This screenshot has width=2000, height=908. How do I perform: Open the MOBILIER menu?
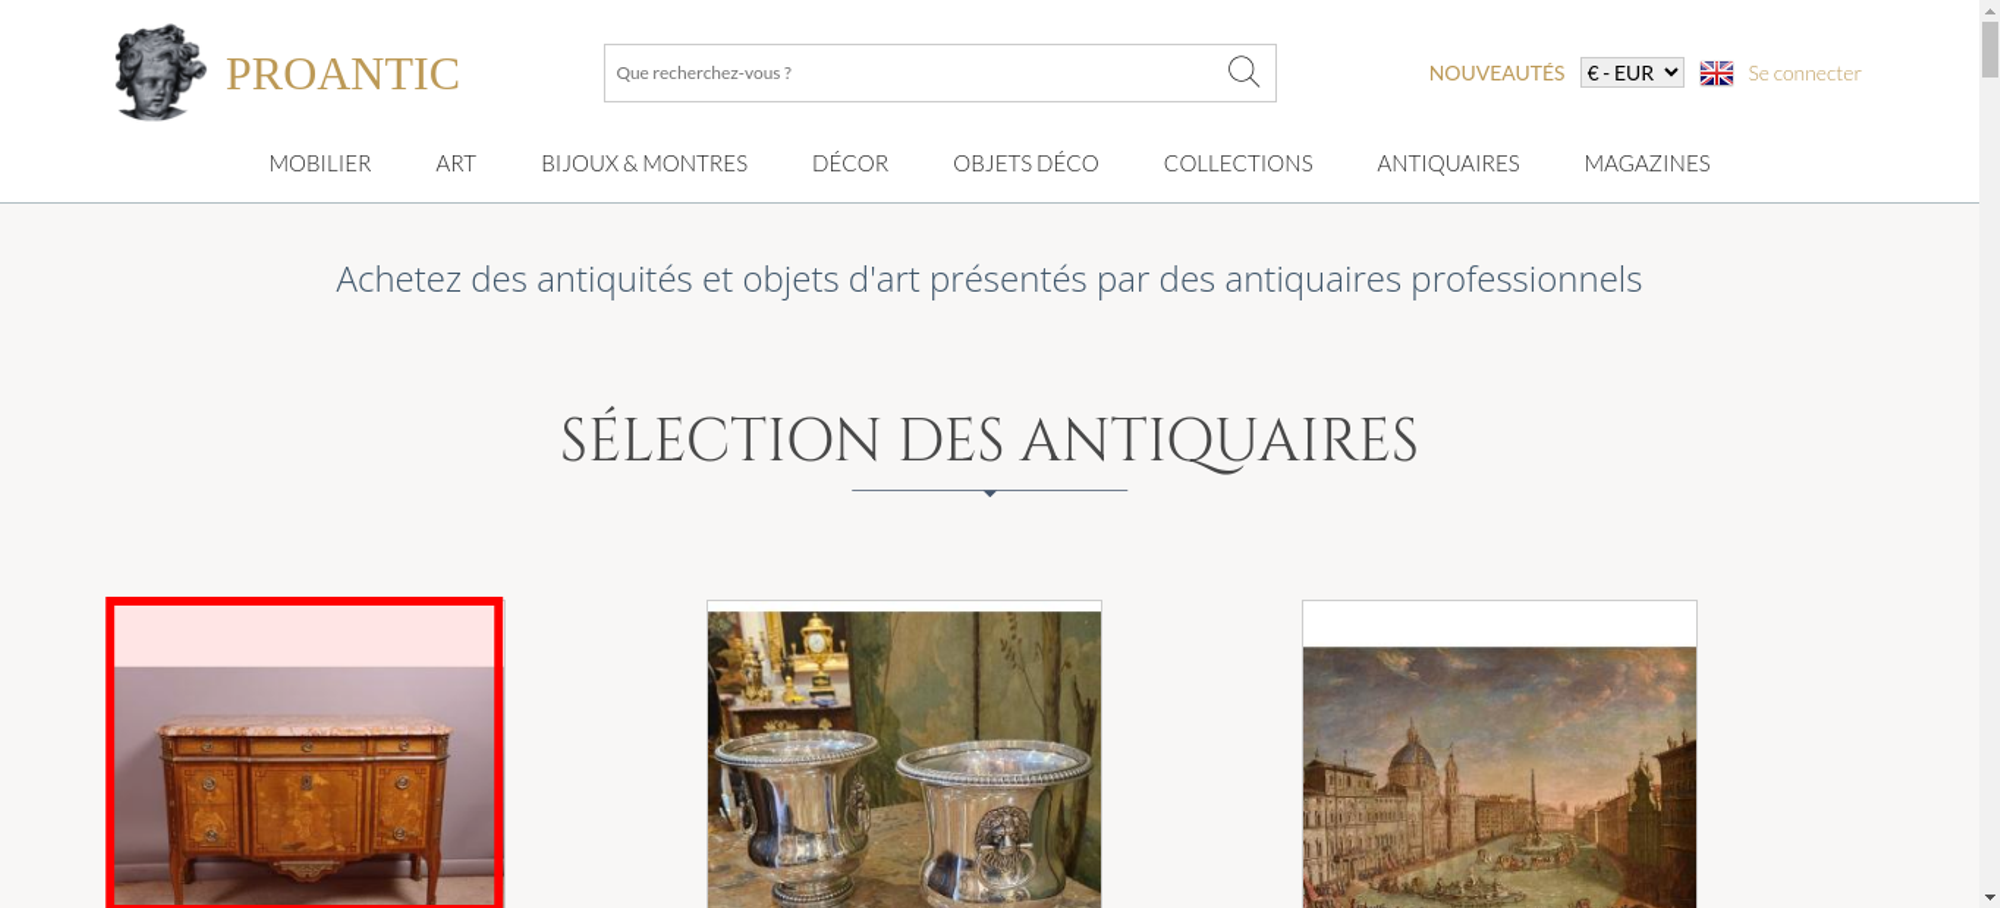pos(320,163)
